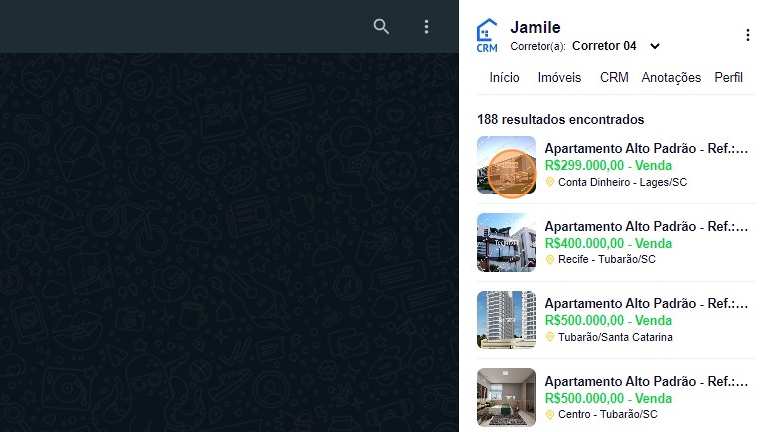Viewport: 774px width, 432px height.
Task: Click location pin icon beside Tubarão/Santa Catarina
Action: tap(550, 337)
